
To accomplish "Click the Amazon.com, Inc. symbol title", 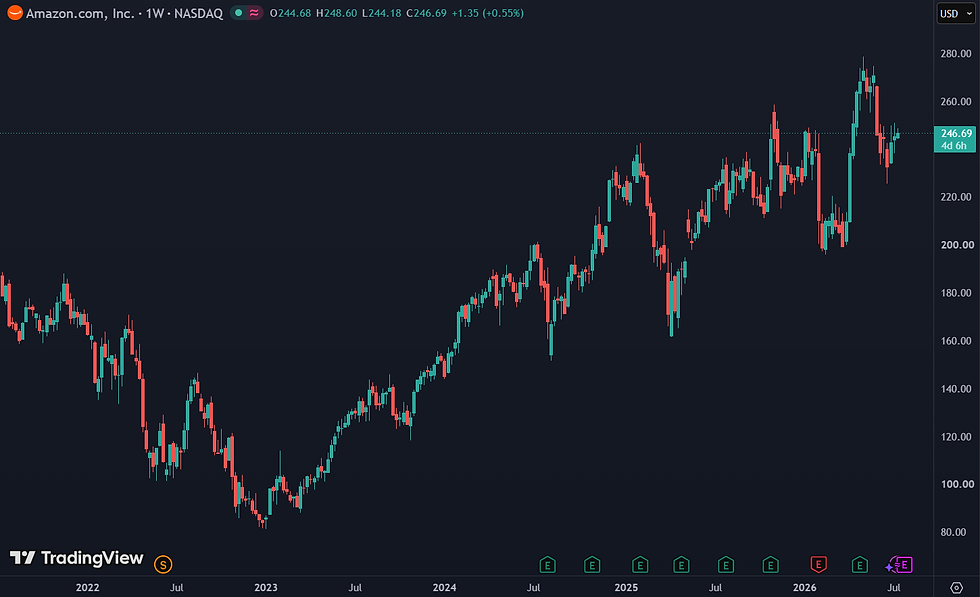I will tap(80, 13).
